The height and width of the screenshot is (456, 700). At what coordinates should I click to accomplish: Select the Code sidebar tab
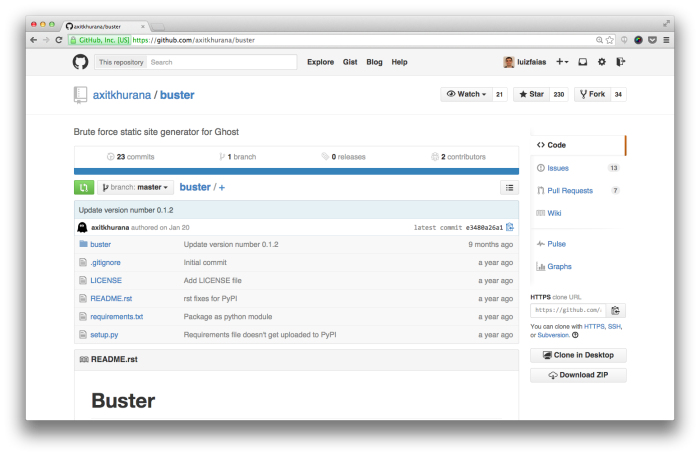point(578,145)
